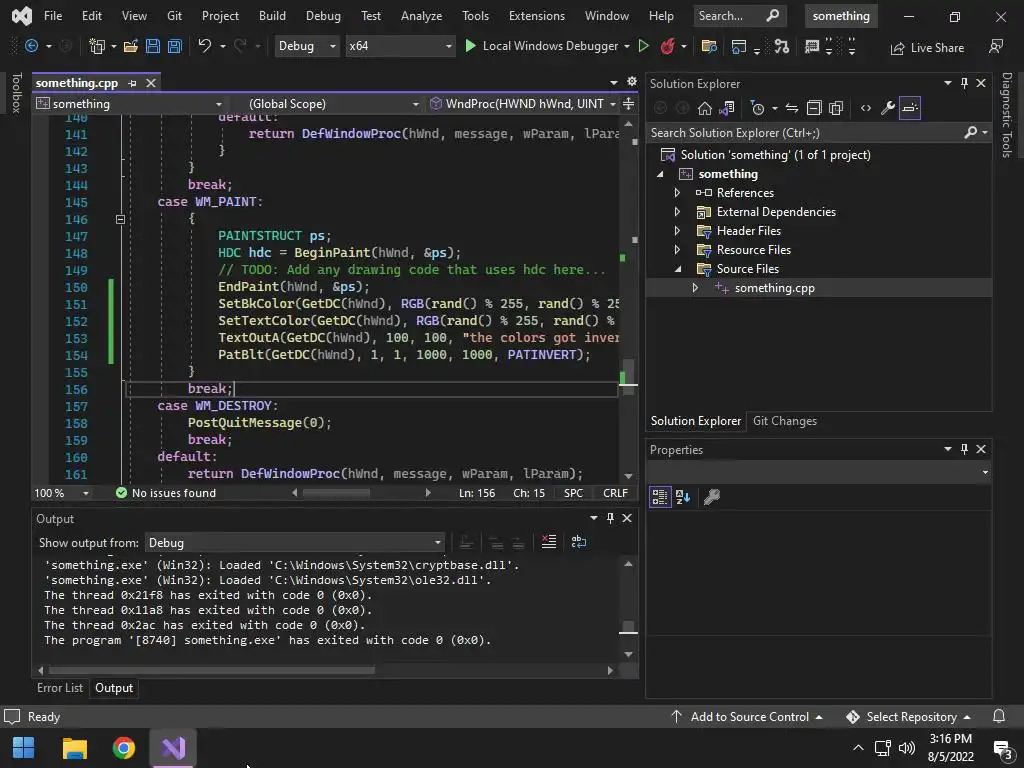Switch to the Error List tab
The width and height of the screenshot is (1024, 768).
point(59,688)
